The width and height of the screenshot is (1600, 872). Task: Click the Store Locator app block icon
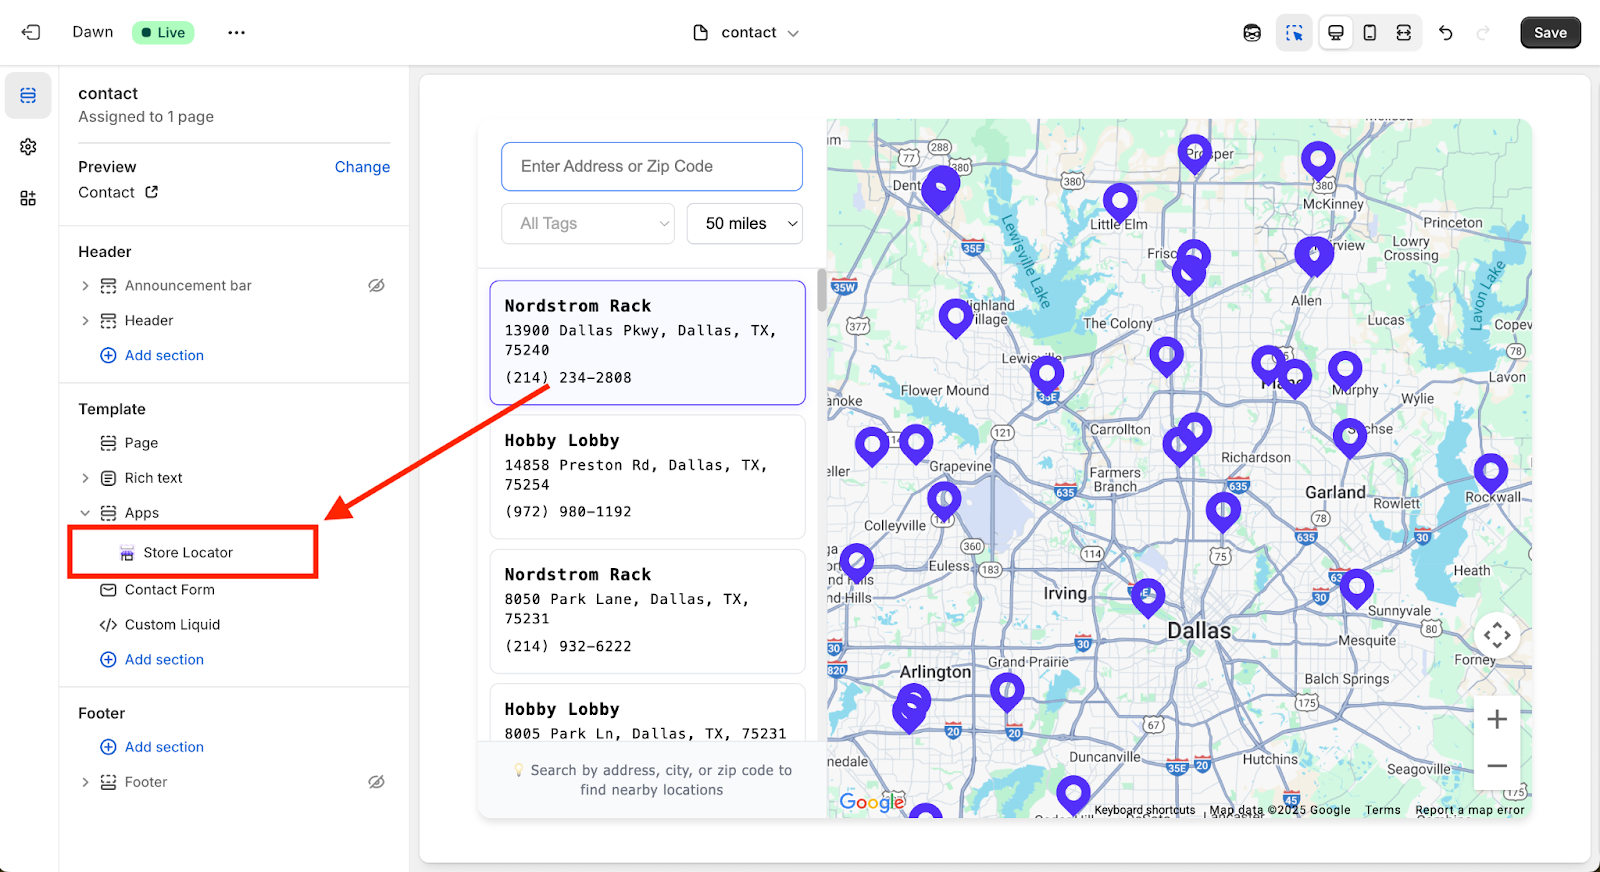coord(127,553)
